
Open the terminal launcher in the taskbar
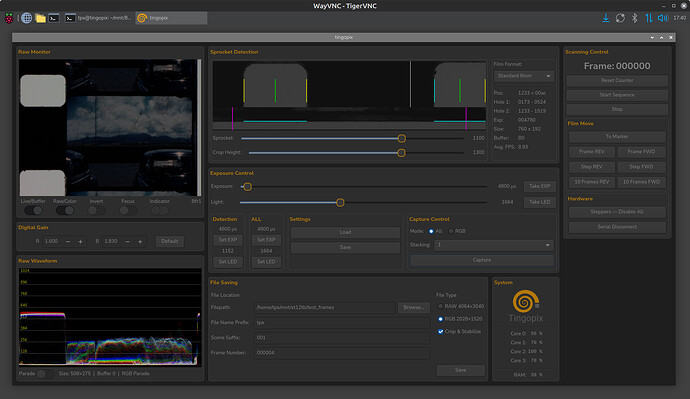pos(54,18)
